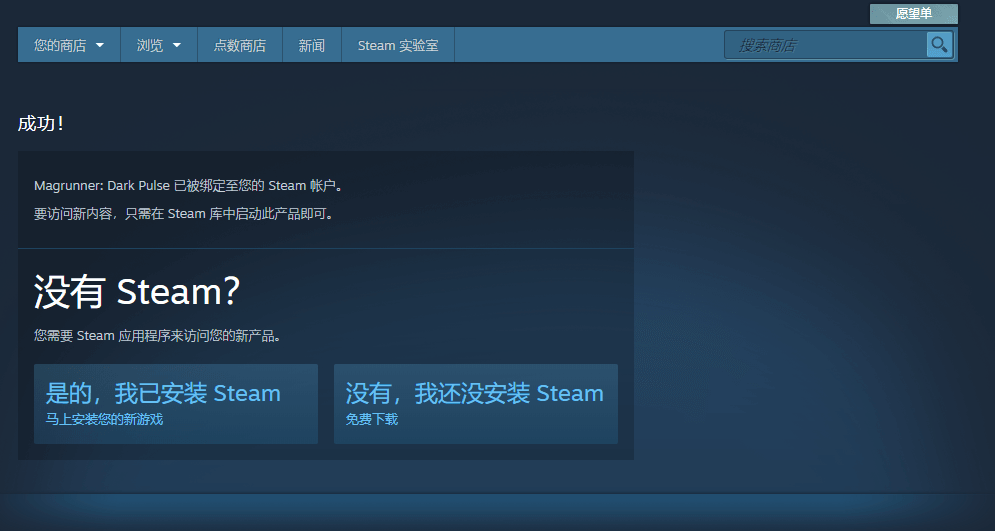
Task: Click the 成功！ heading
Action: pos(42,124)
